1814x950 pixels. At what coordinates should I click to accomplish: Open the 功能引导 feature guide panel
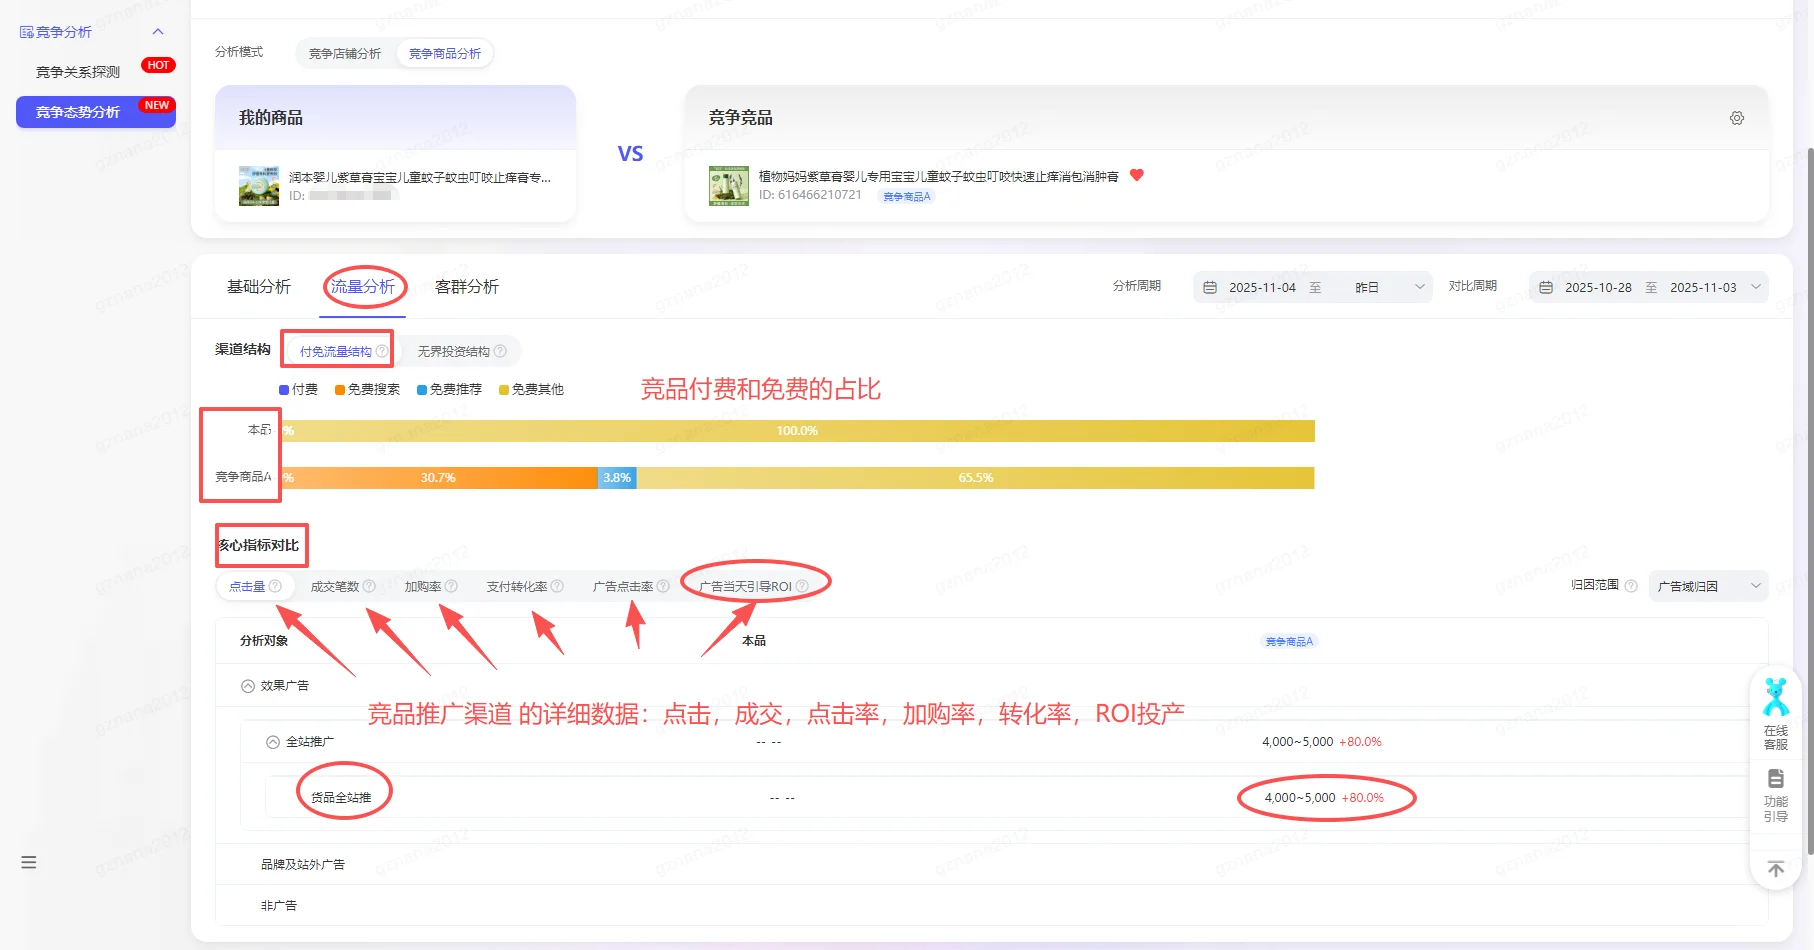[x=1775, y=793]
